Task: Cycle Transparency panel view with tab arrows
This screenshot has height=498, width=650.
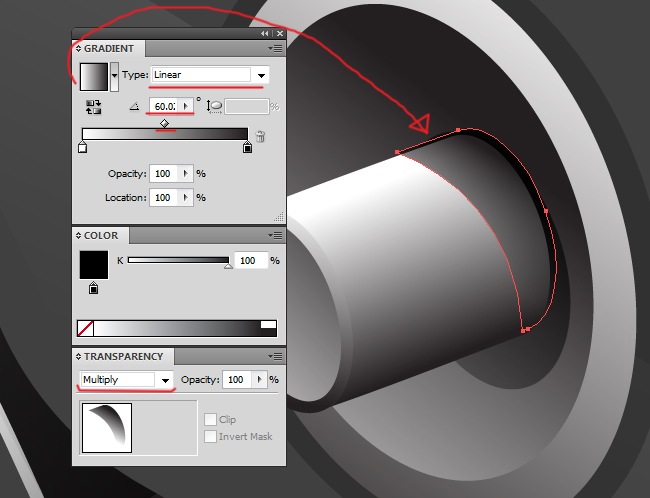Action: [x=78, y=357]
